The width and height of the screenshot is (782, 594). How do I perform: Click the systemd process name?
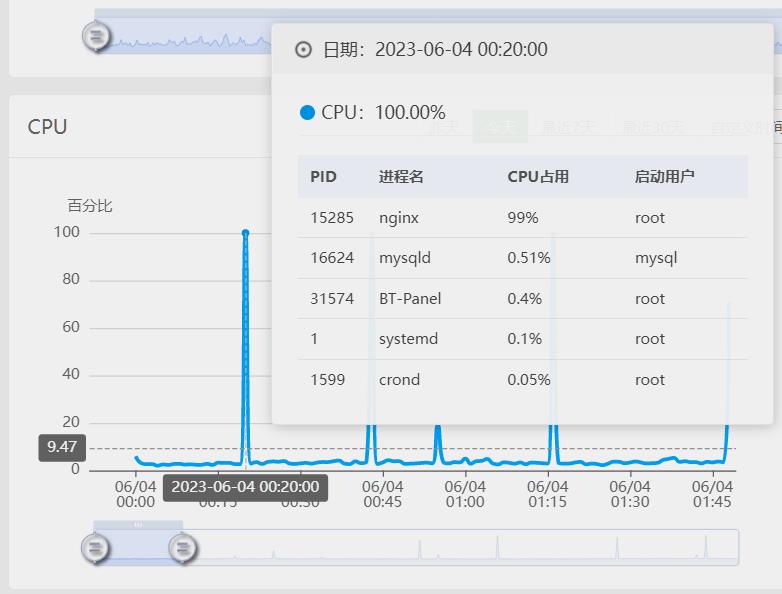(408, 339)
